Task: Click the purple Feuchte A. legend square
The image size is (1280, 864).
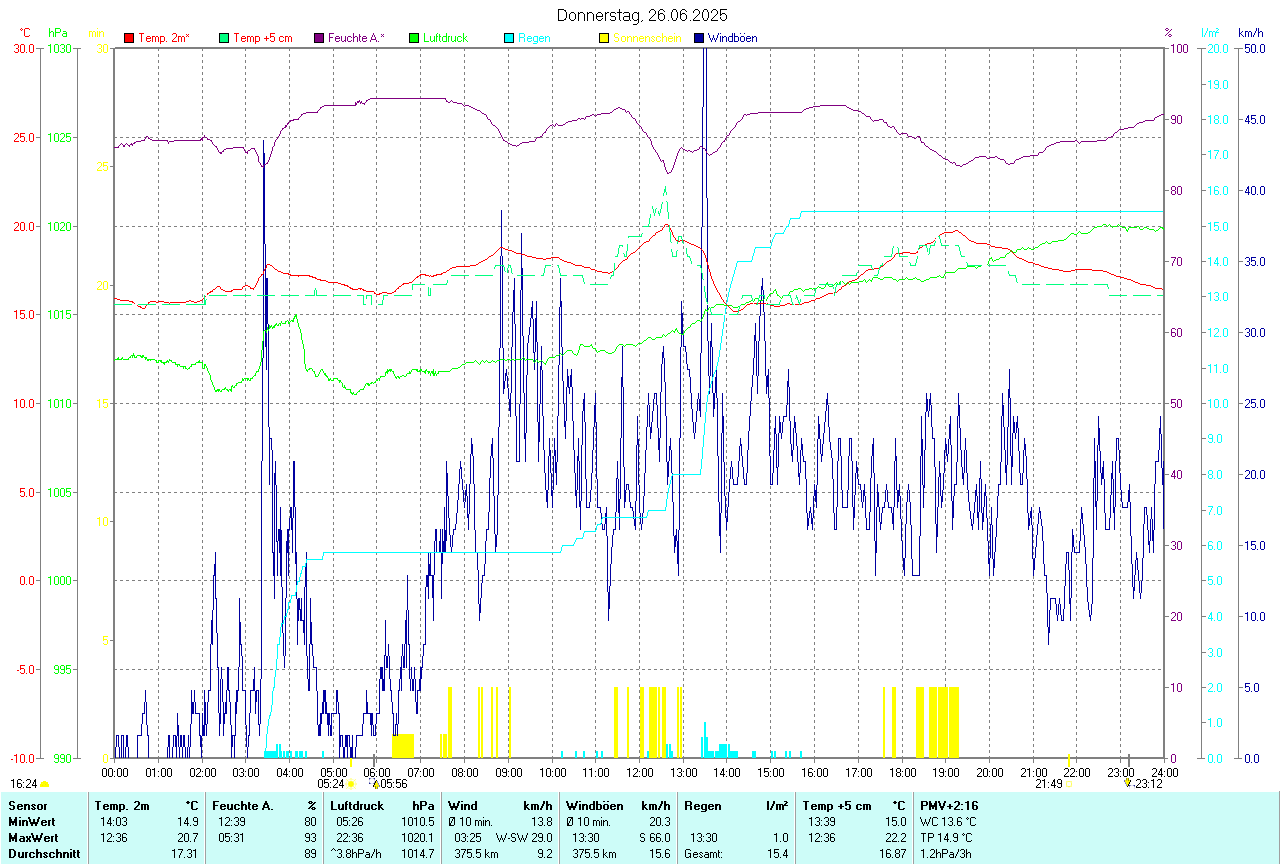Action: 319,38
